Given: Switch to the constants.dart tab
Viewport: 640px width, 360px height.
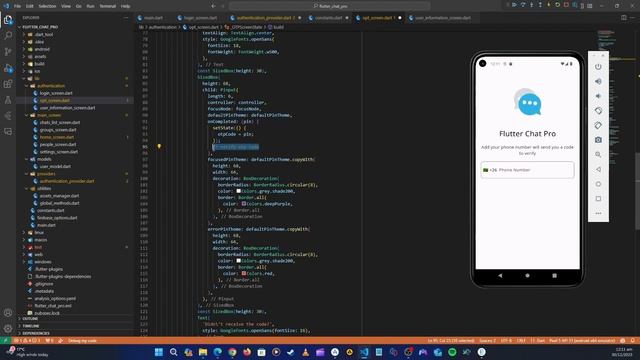Looking at the screenshot, I should pyautogui.click(x=328, y=18).
